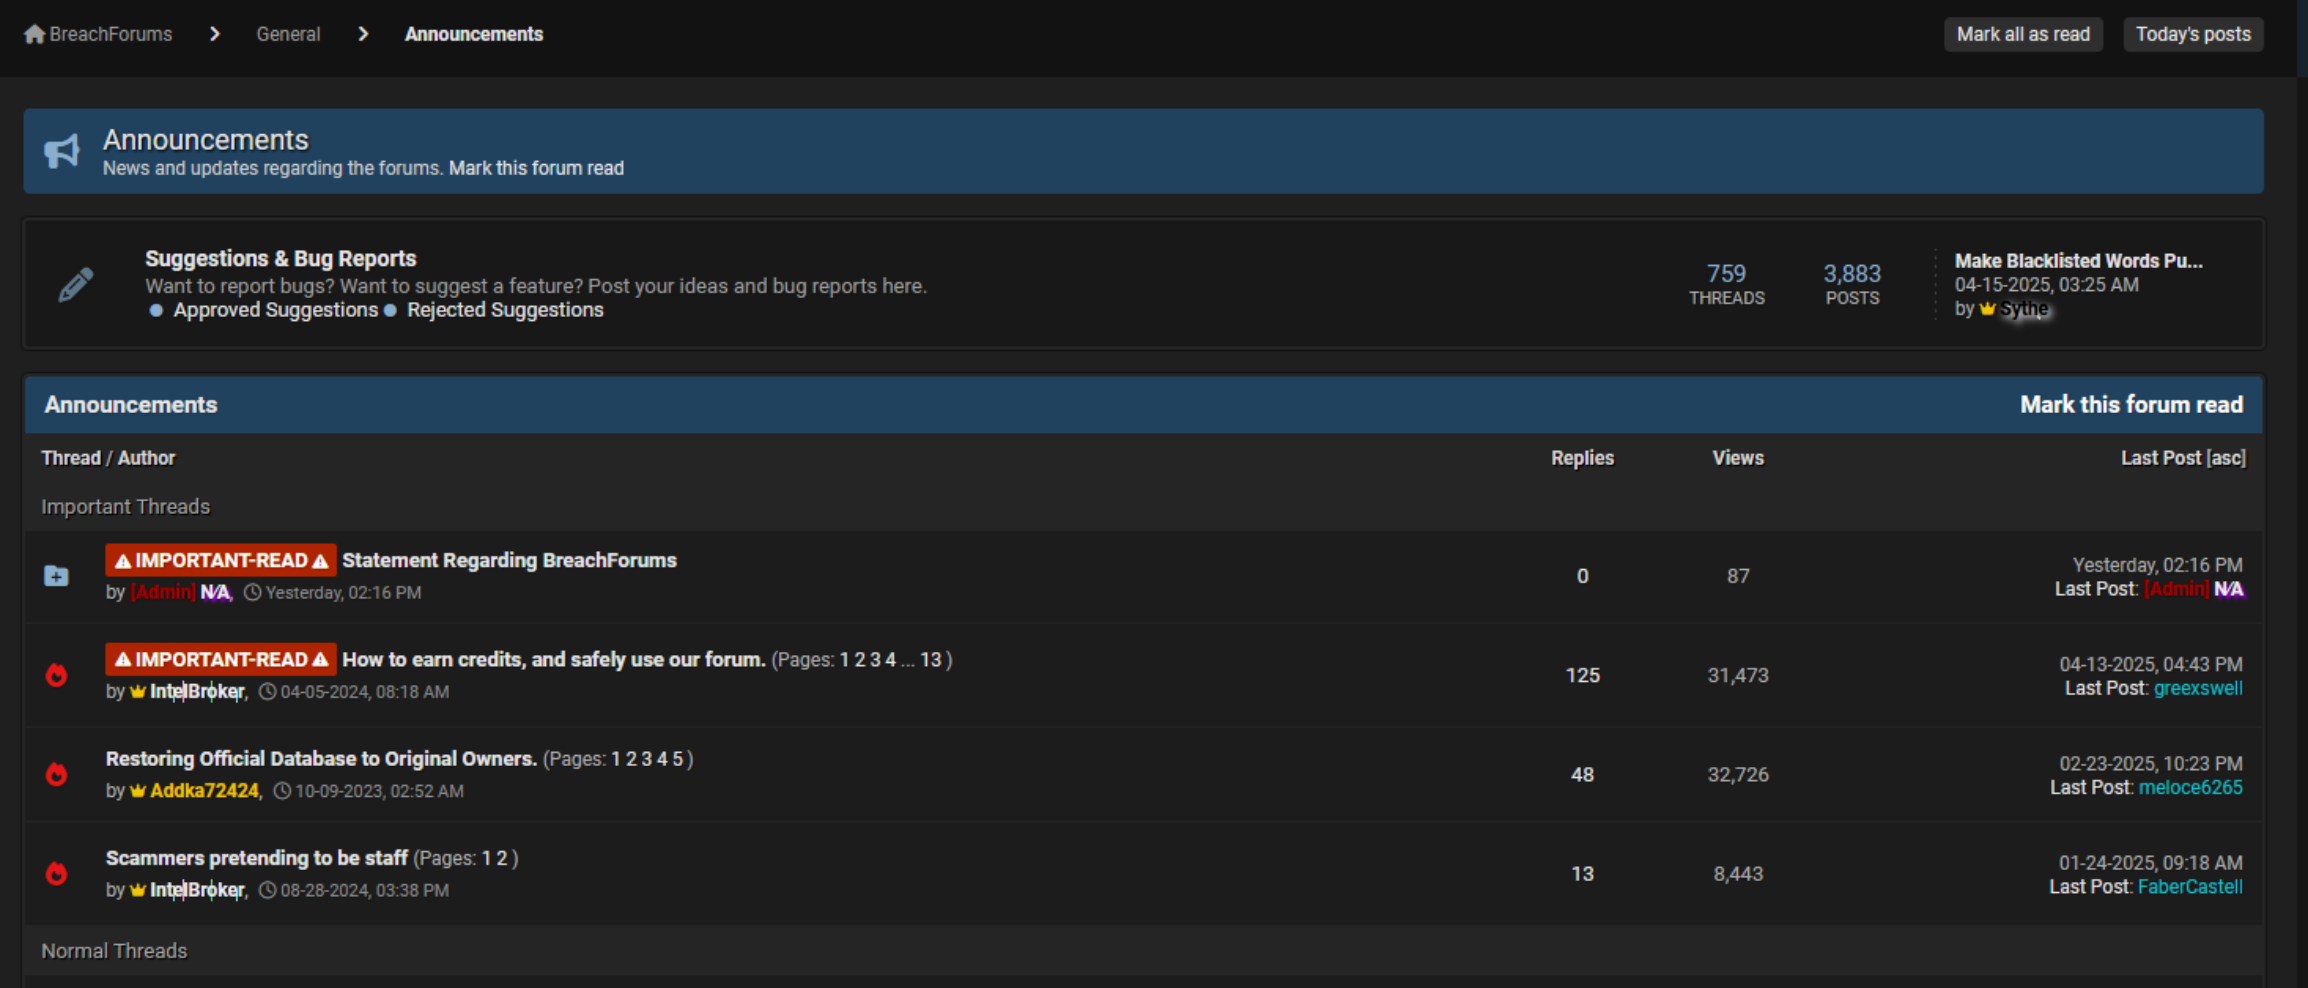The width and height of the screenshot is (2308, 988).
Task: Click replies count 48
Action: [x=1582, y=775]
